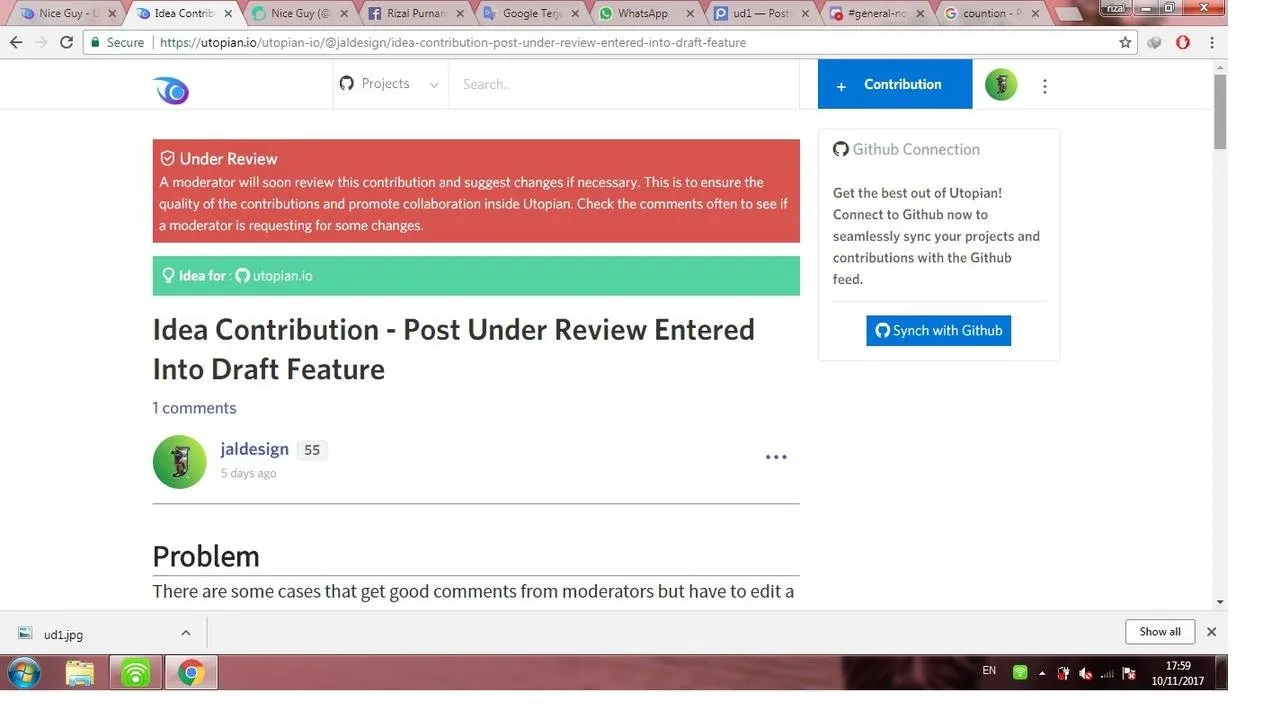Viewport: 1280px width, 719px height.
Task: Open Windows Explorer from the taskbar
Action: point(79,673)
